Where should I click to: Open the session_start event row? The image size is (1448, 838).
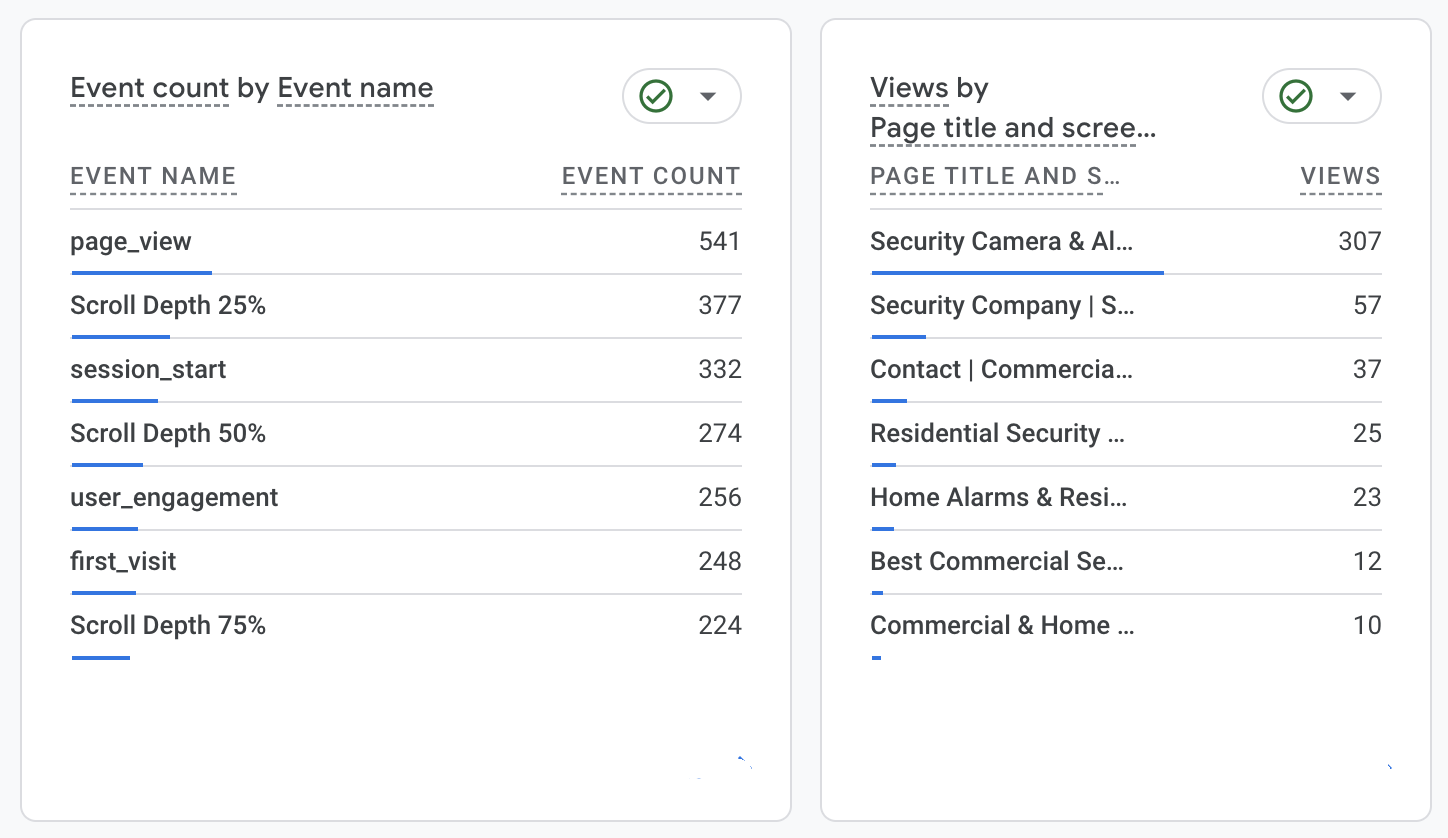coord(148,370)
